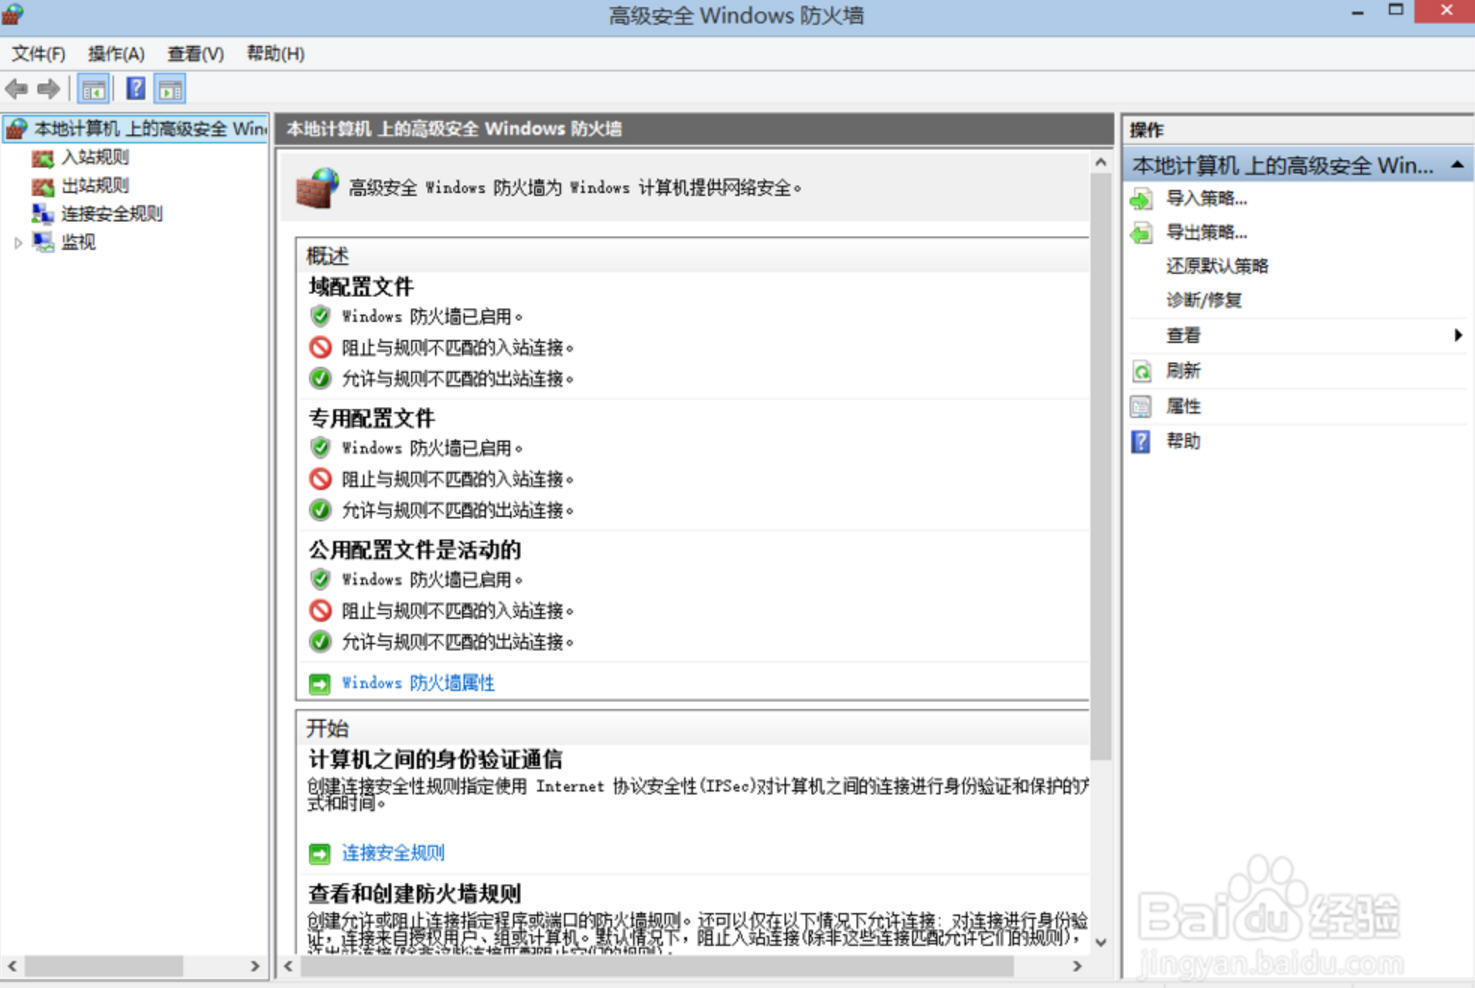Click the title bar application icon
1475x988 pixels.
[13, 14]
